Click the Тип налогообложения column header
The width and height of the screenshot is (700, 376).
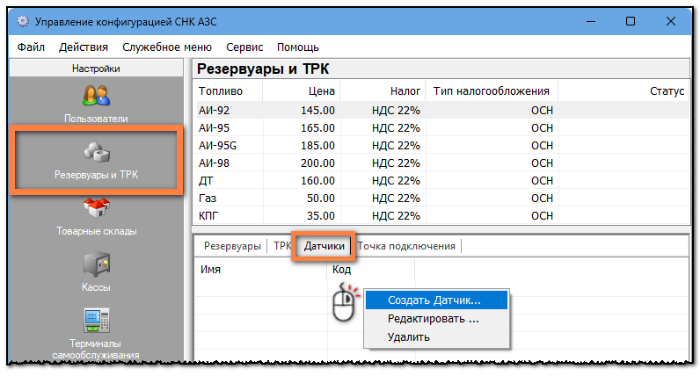coord(492,91)
